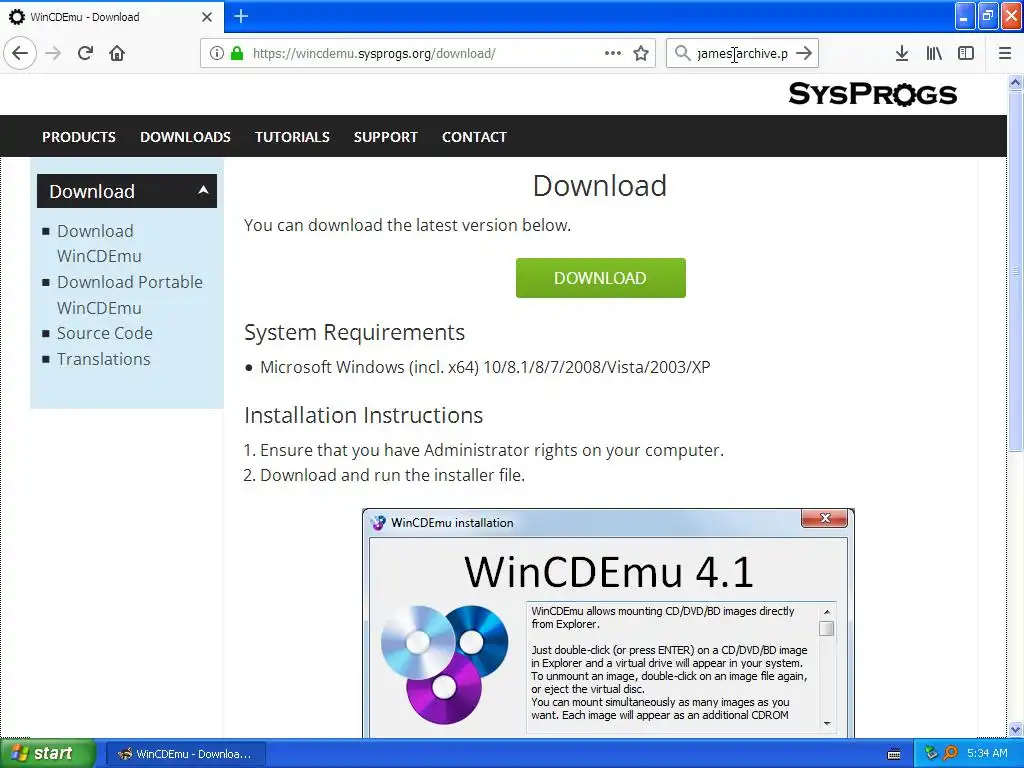
Task: Open the Translations sidebar link
Action: click(103, 359)
